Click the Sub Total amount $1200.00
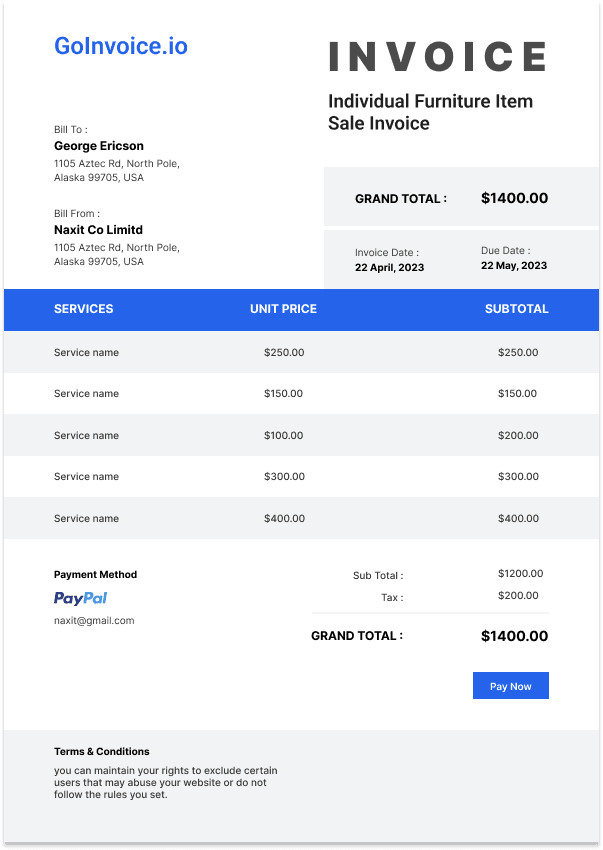 (x=520, y=573)
